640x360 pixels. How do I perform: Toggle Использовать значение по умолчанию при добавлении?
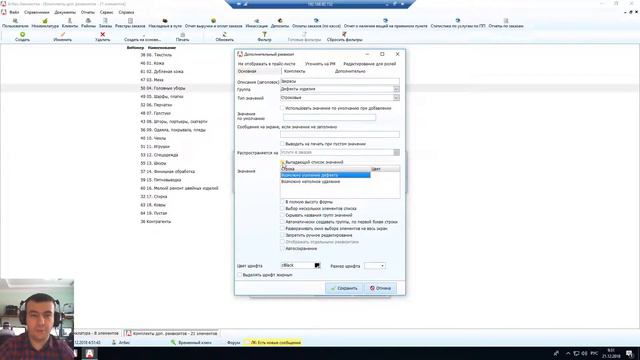click(282, 108)
